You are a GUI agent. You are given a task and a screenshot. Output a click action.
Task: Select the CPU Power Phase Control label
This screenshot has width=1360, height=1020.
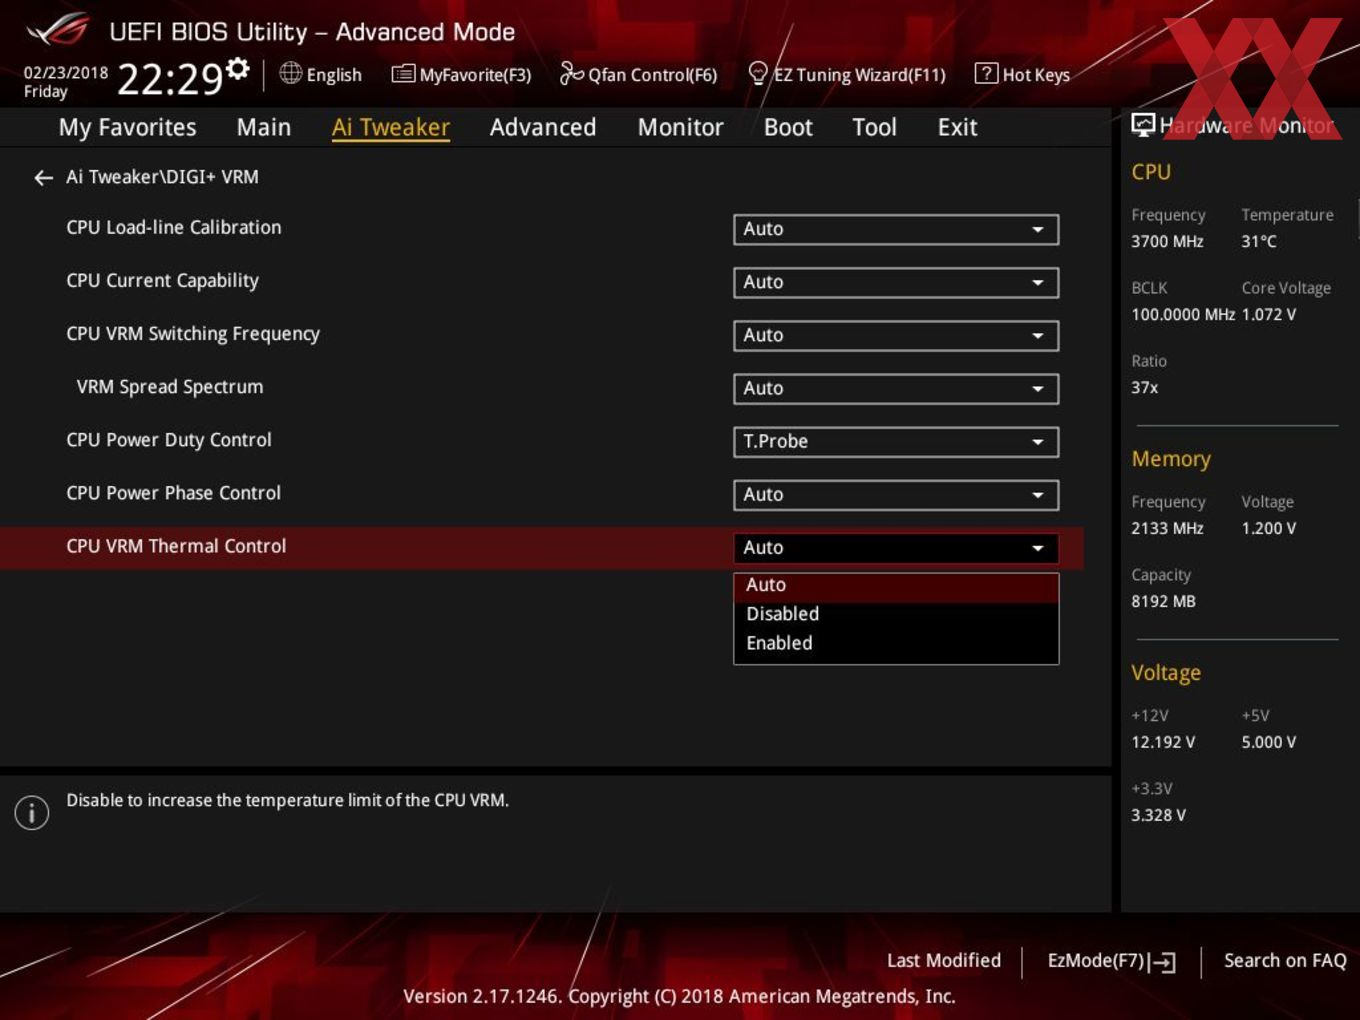(x=174, y=493)
